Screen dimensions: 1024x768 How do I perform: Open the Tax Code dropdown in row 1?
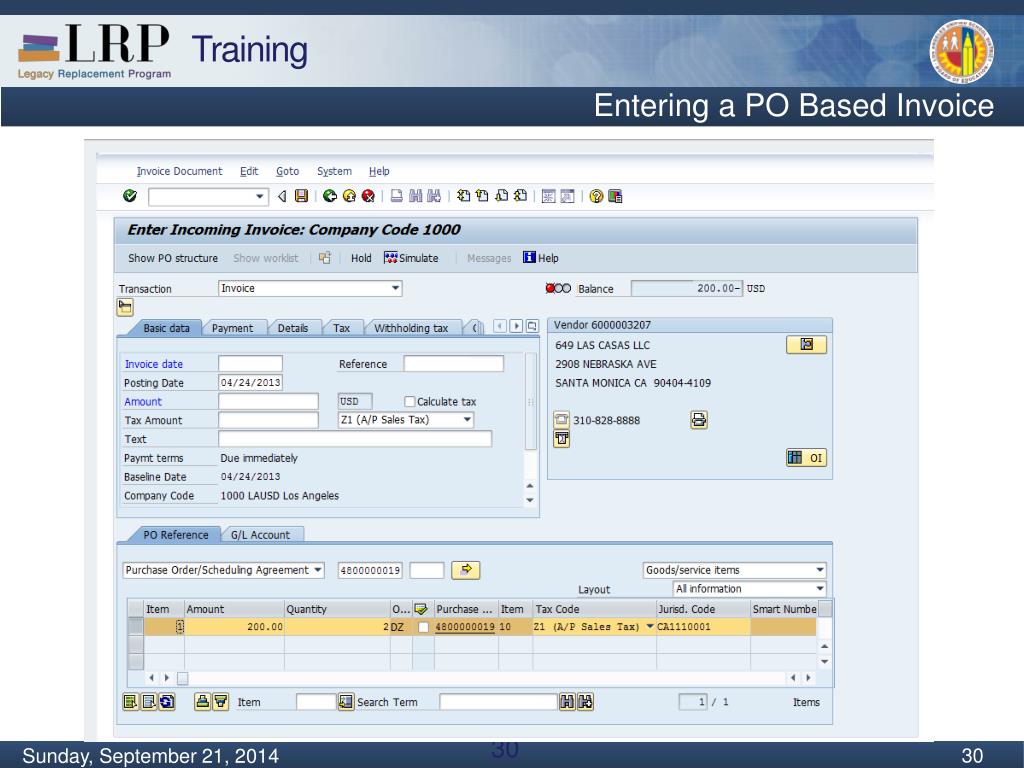(650, 626)
